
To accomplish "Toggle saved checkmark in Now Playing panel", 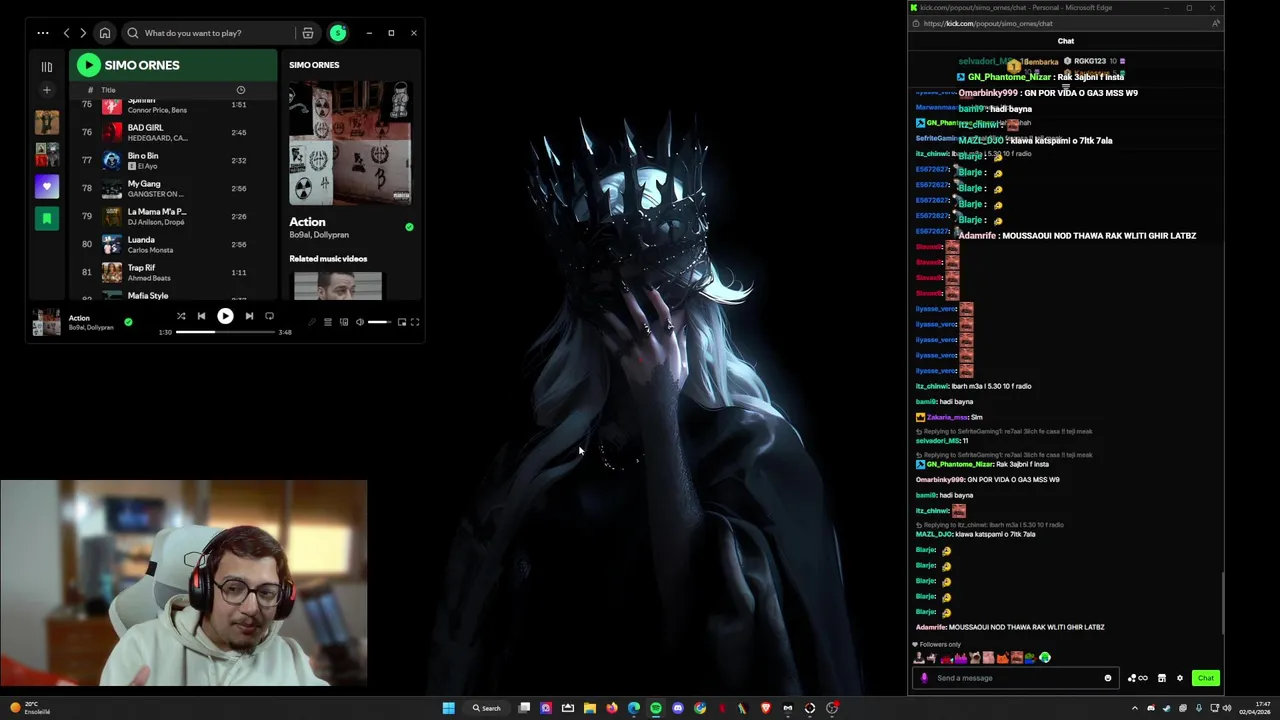I will pyautogui.click(x=409, y=227).
